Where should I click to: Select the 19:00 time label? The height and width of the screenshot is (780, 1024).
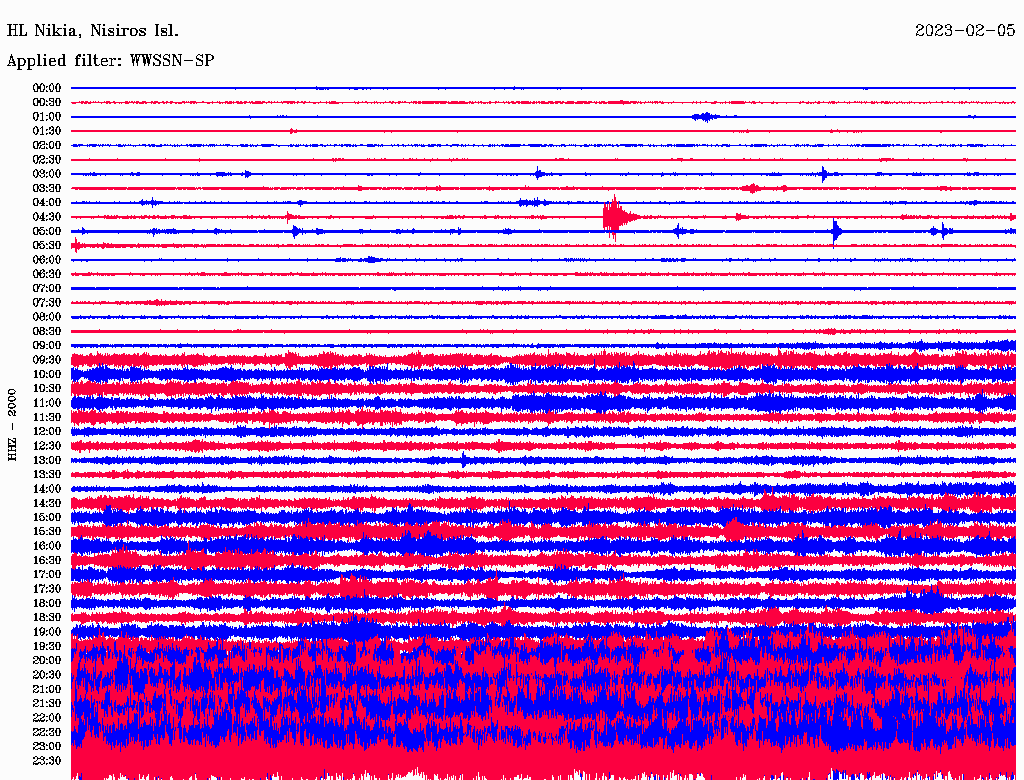point(46,632)
